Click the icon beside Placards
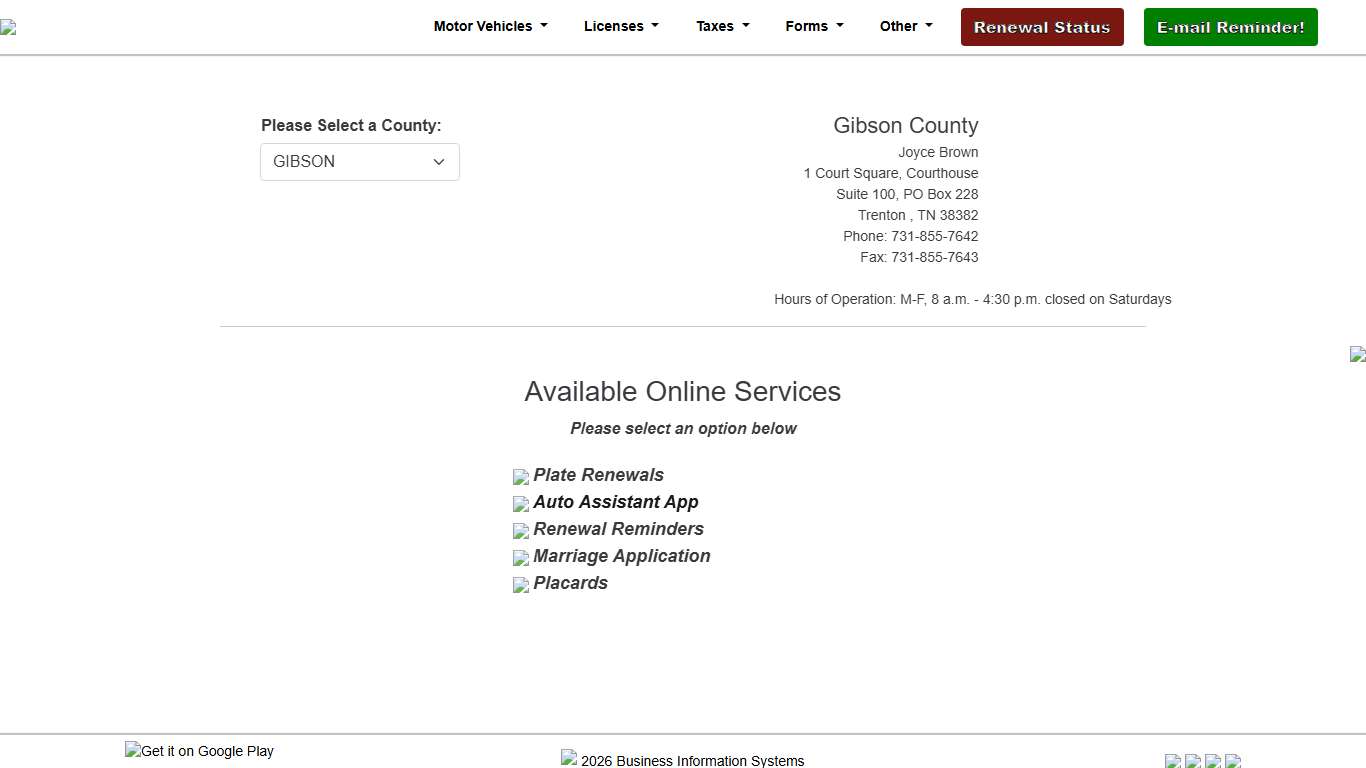Viewport: 1366px width, 768px height. click(520, 585)
